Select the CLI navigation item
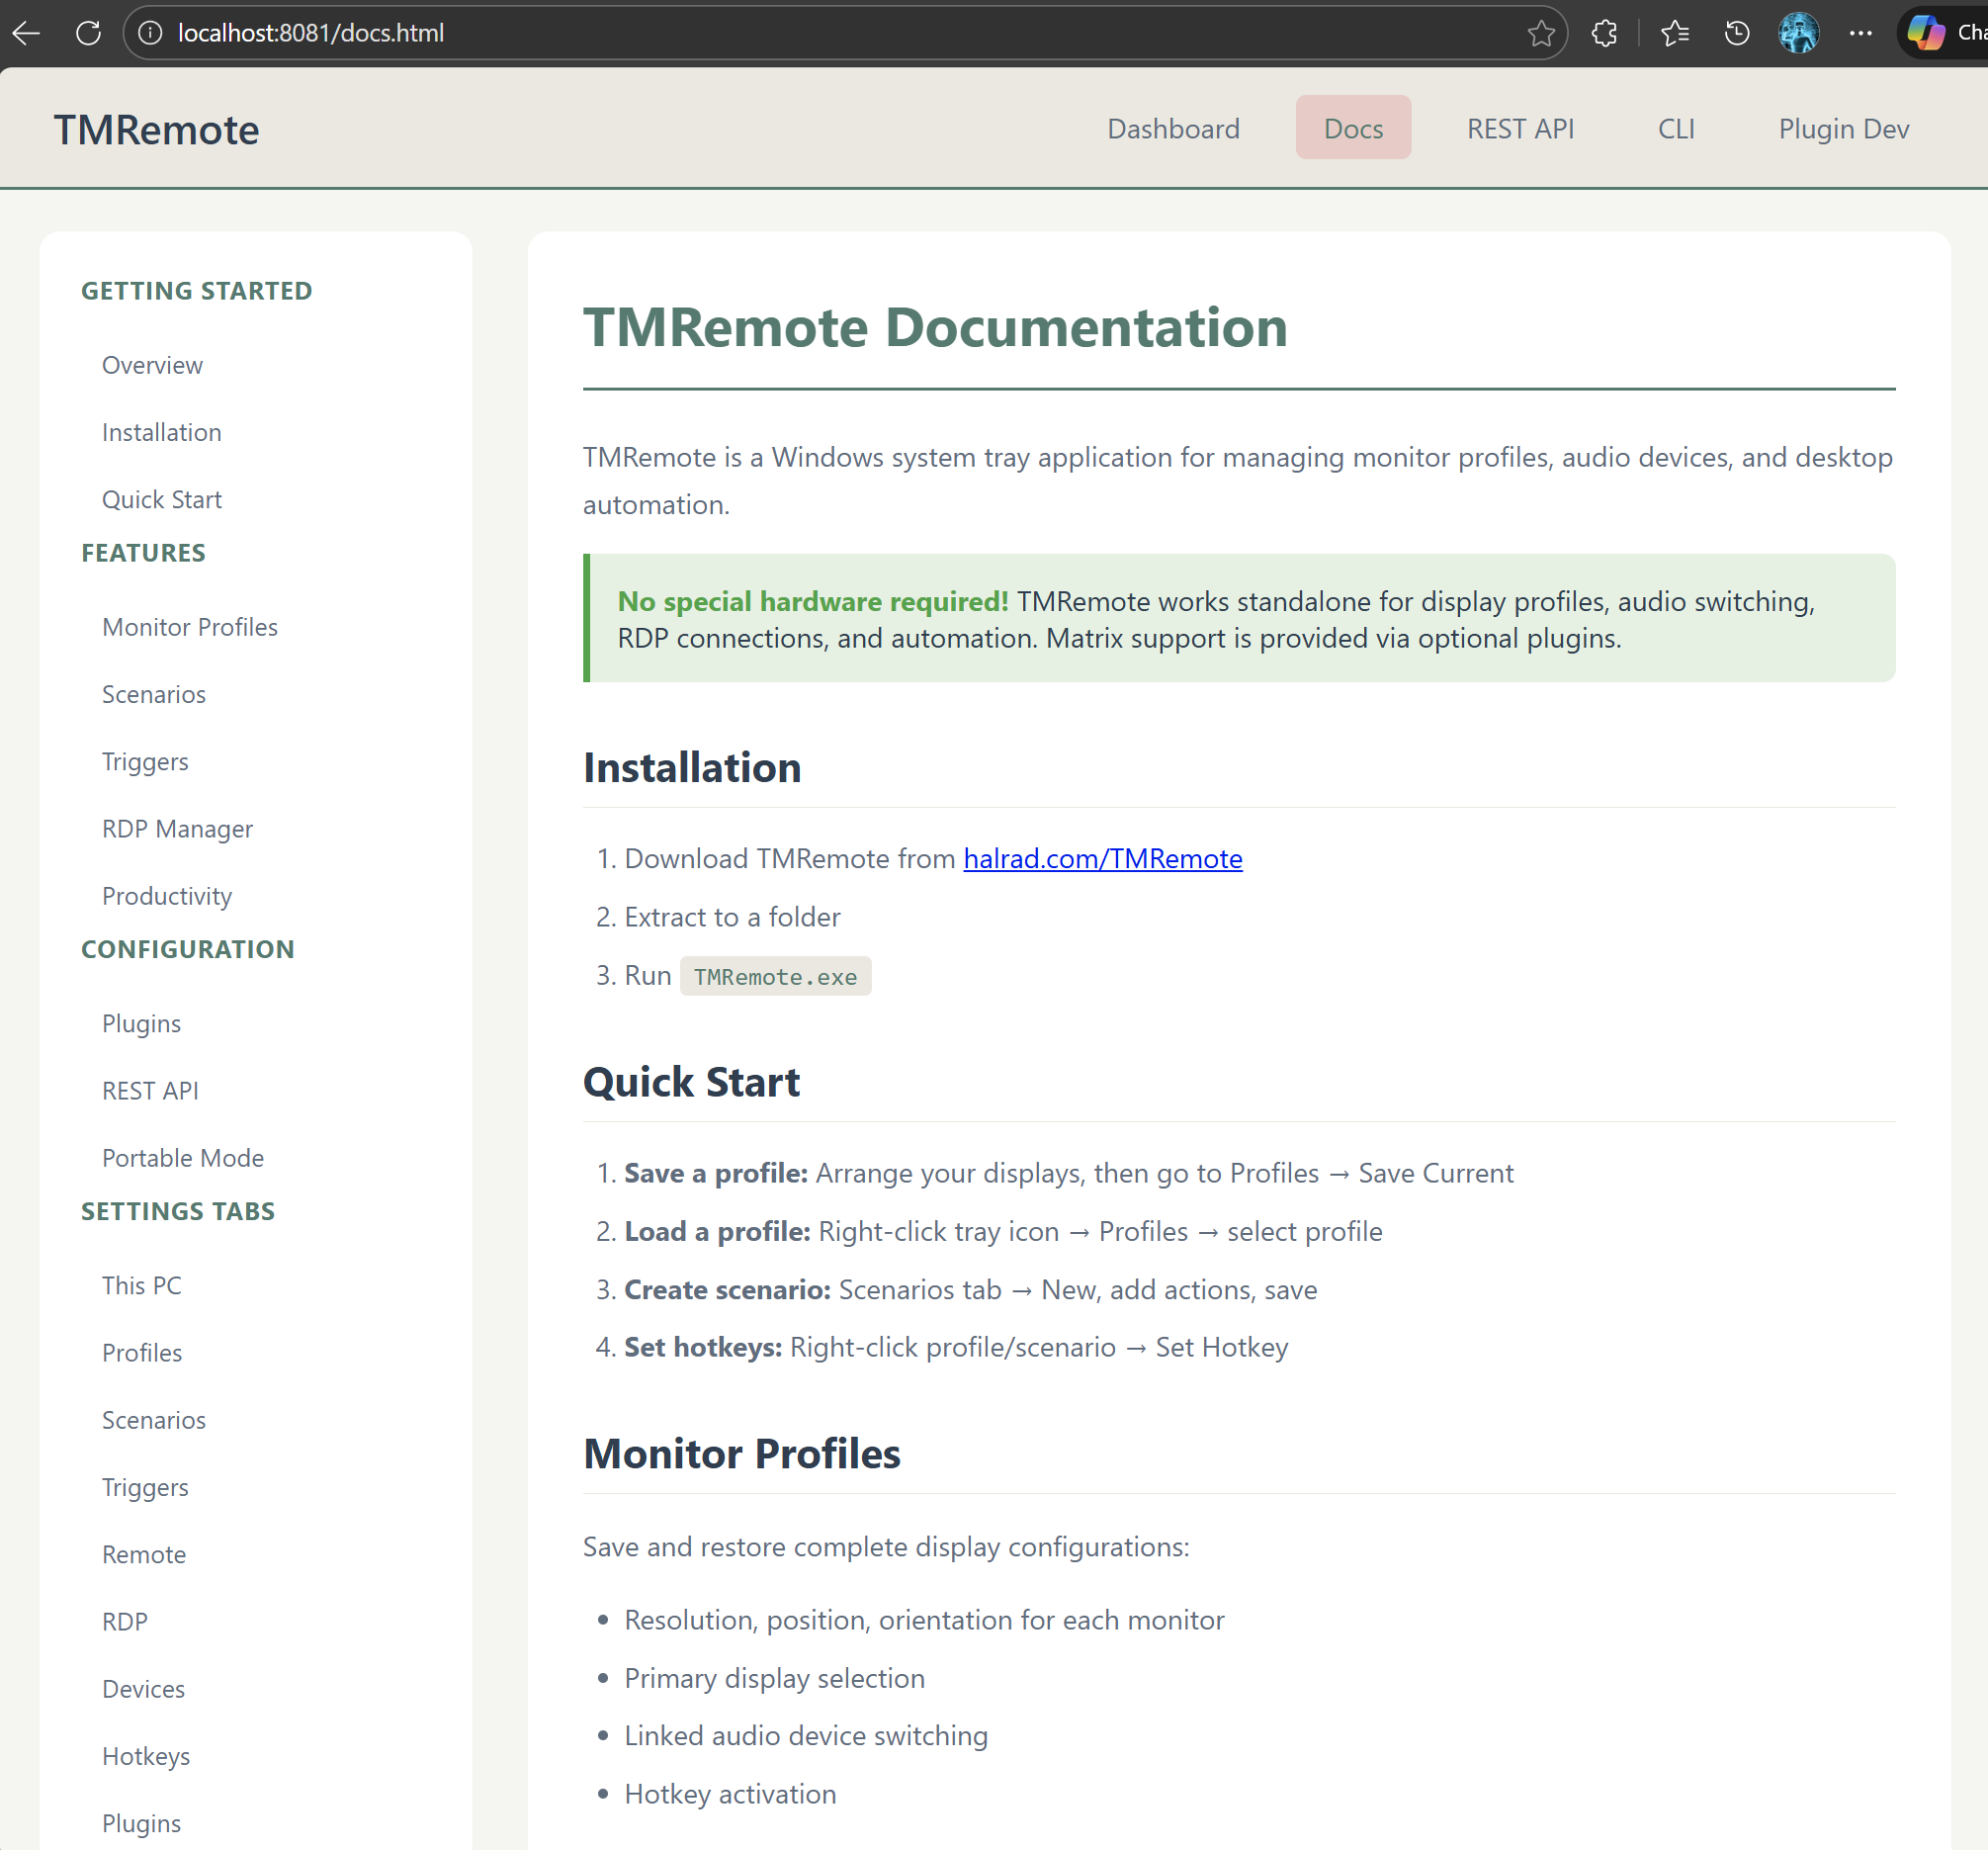1988x1850 pixels. (x=1677, y=128)
